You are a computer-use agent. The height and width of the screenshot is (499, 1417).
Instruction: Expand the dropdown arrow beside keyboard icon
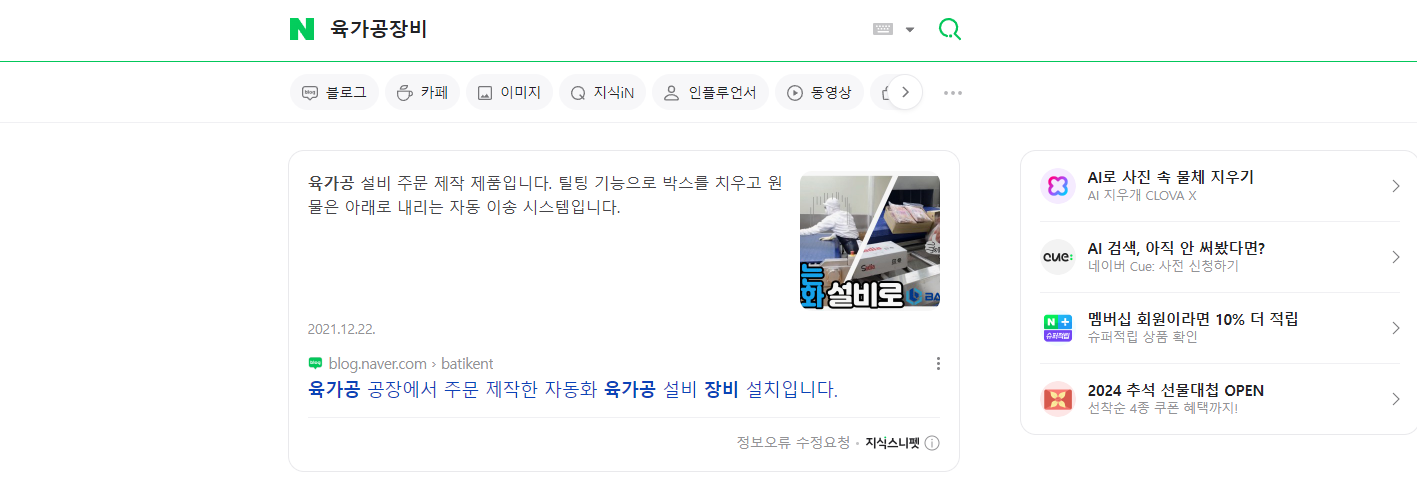(x=910, y=30)
